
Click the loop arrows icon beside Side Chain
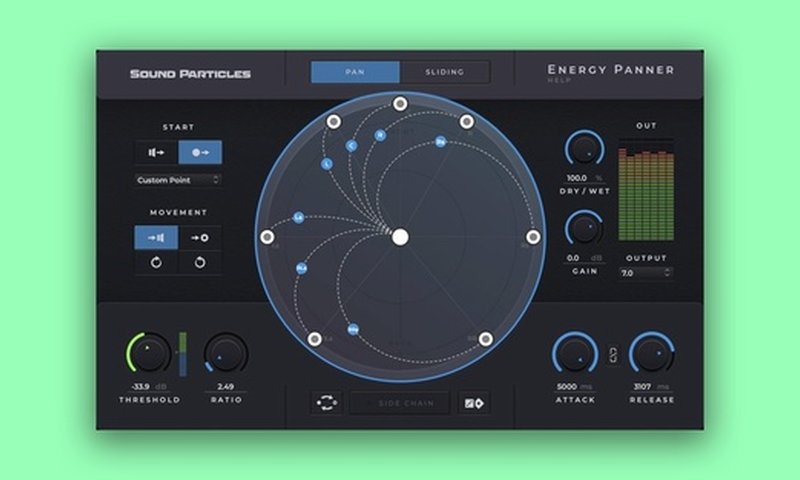(x=327, y=403)
